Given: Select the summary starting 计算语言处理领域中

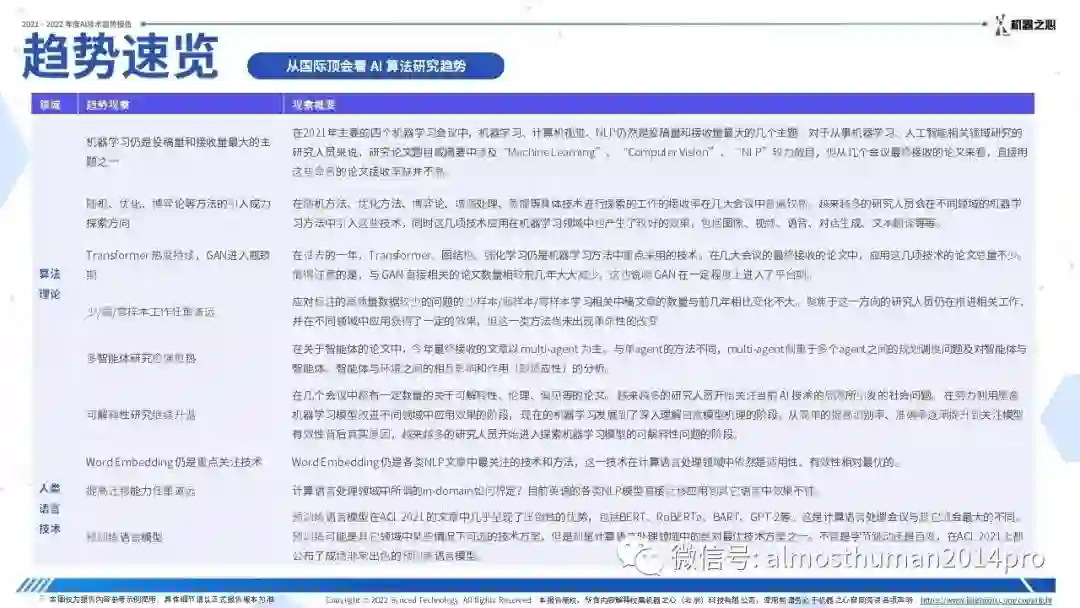Looking at the screenshot, I should [555, 491].
